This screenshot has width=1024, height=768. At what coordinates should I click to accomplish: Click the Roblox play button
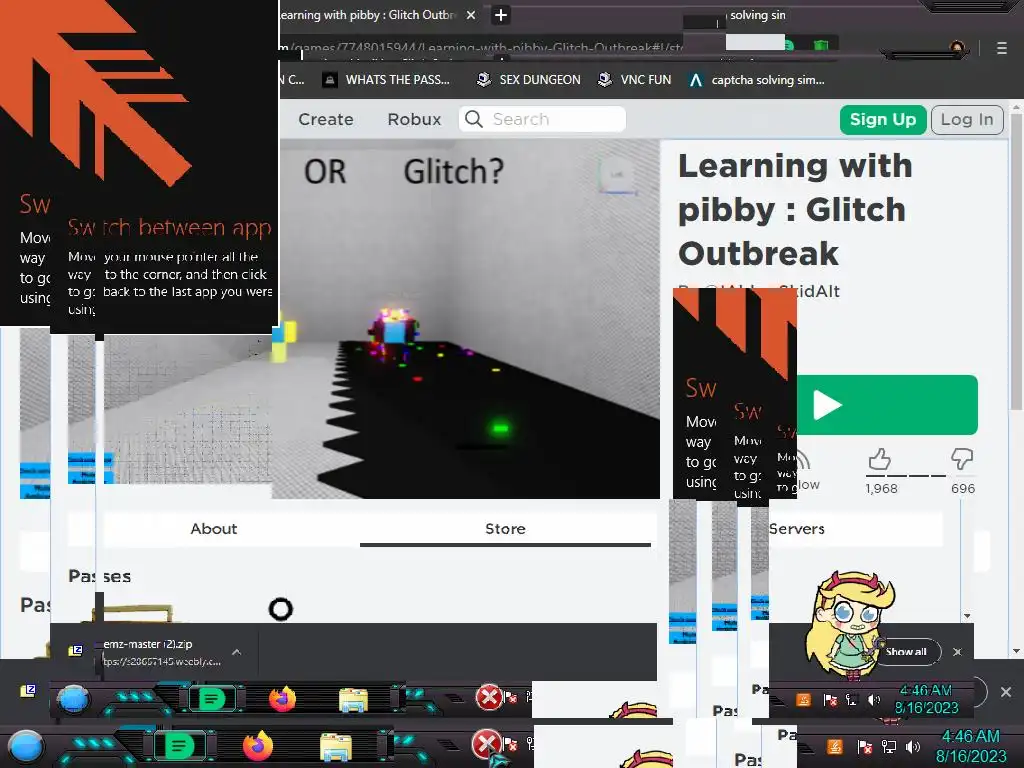click(x=887, y=405)
